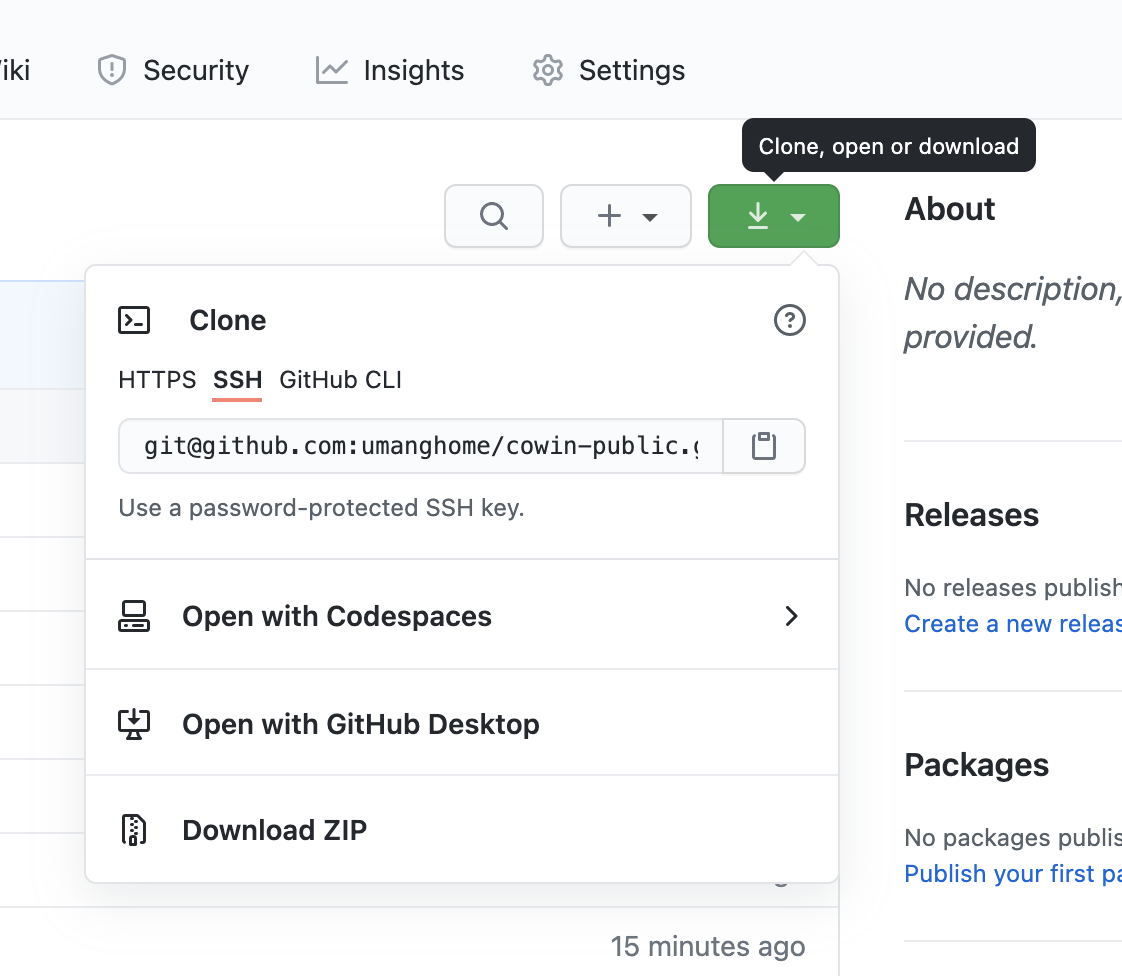Click Download ZIP option
1122x976 pixels.
click(x=274, y=830)
